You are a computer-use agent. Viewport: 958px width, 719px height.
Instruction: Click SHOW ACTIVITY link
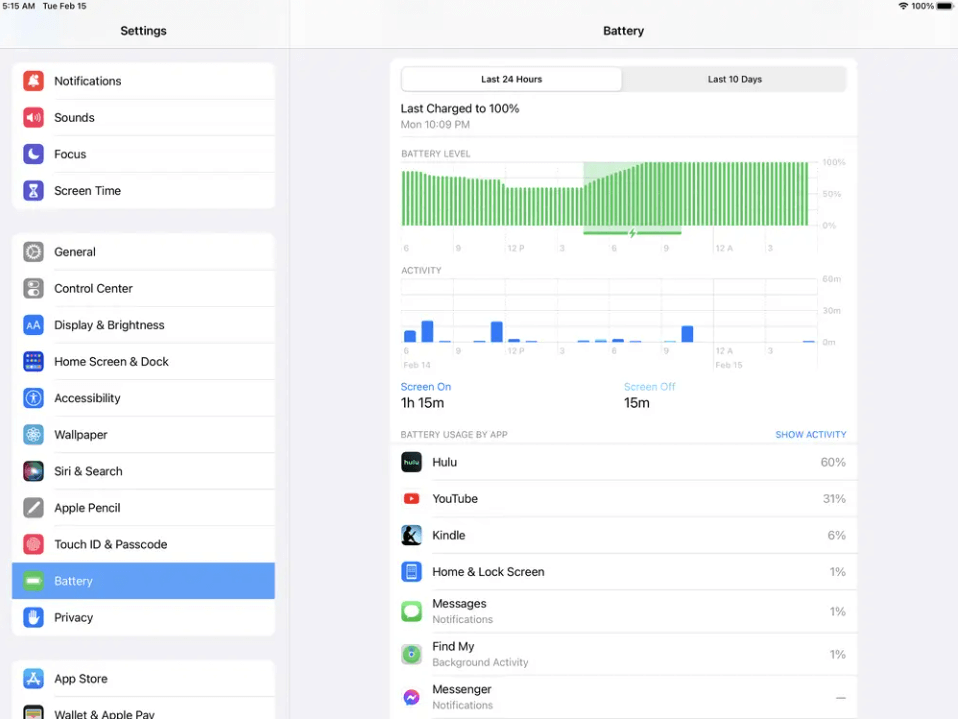click(x=811, y=434)
